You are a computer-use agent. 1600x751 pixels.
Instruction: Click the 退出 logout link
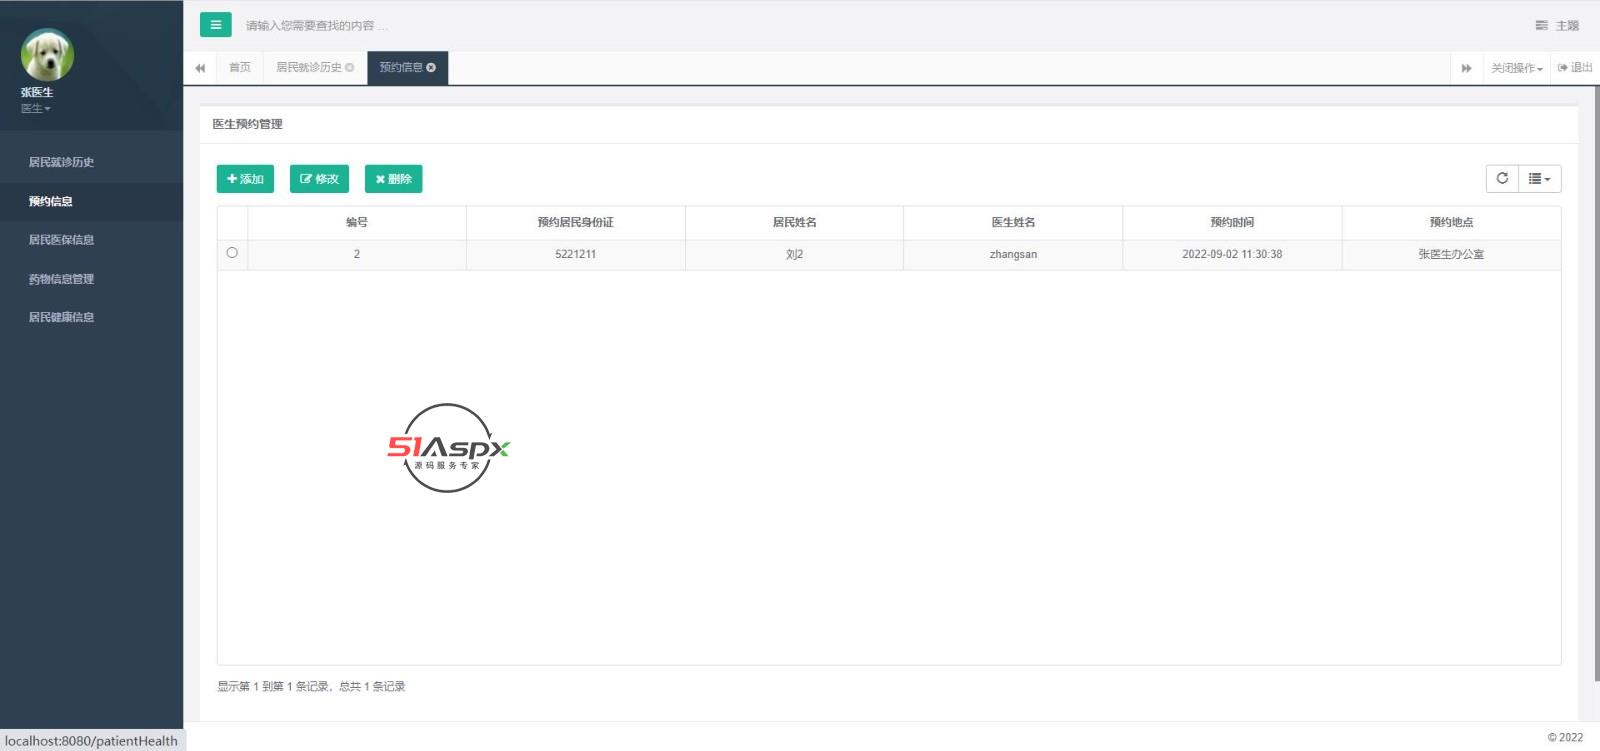(x=1575, y=67)
